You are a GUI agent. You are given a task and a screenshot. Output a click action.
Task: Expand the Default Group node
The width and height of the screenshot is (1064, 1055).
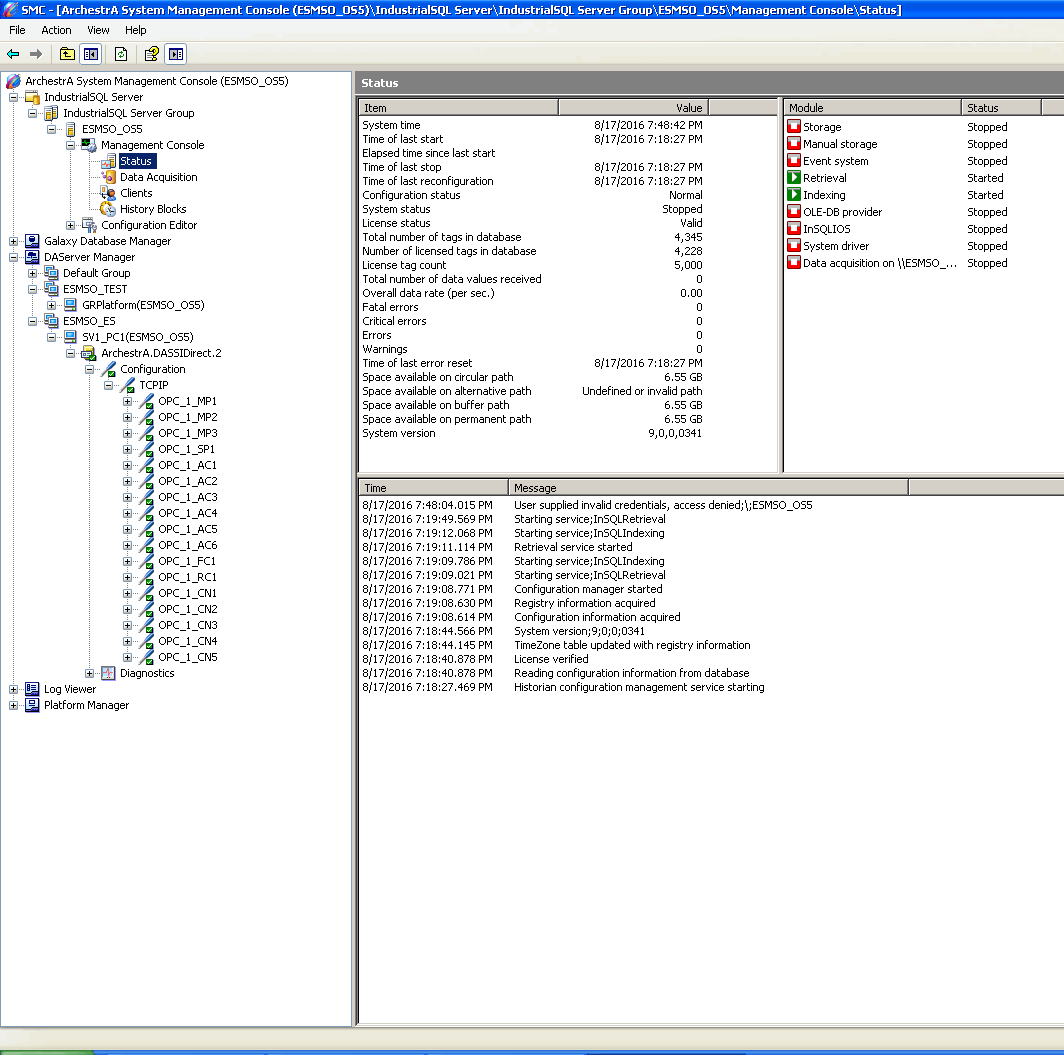(32, 273)
